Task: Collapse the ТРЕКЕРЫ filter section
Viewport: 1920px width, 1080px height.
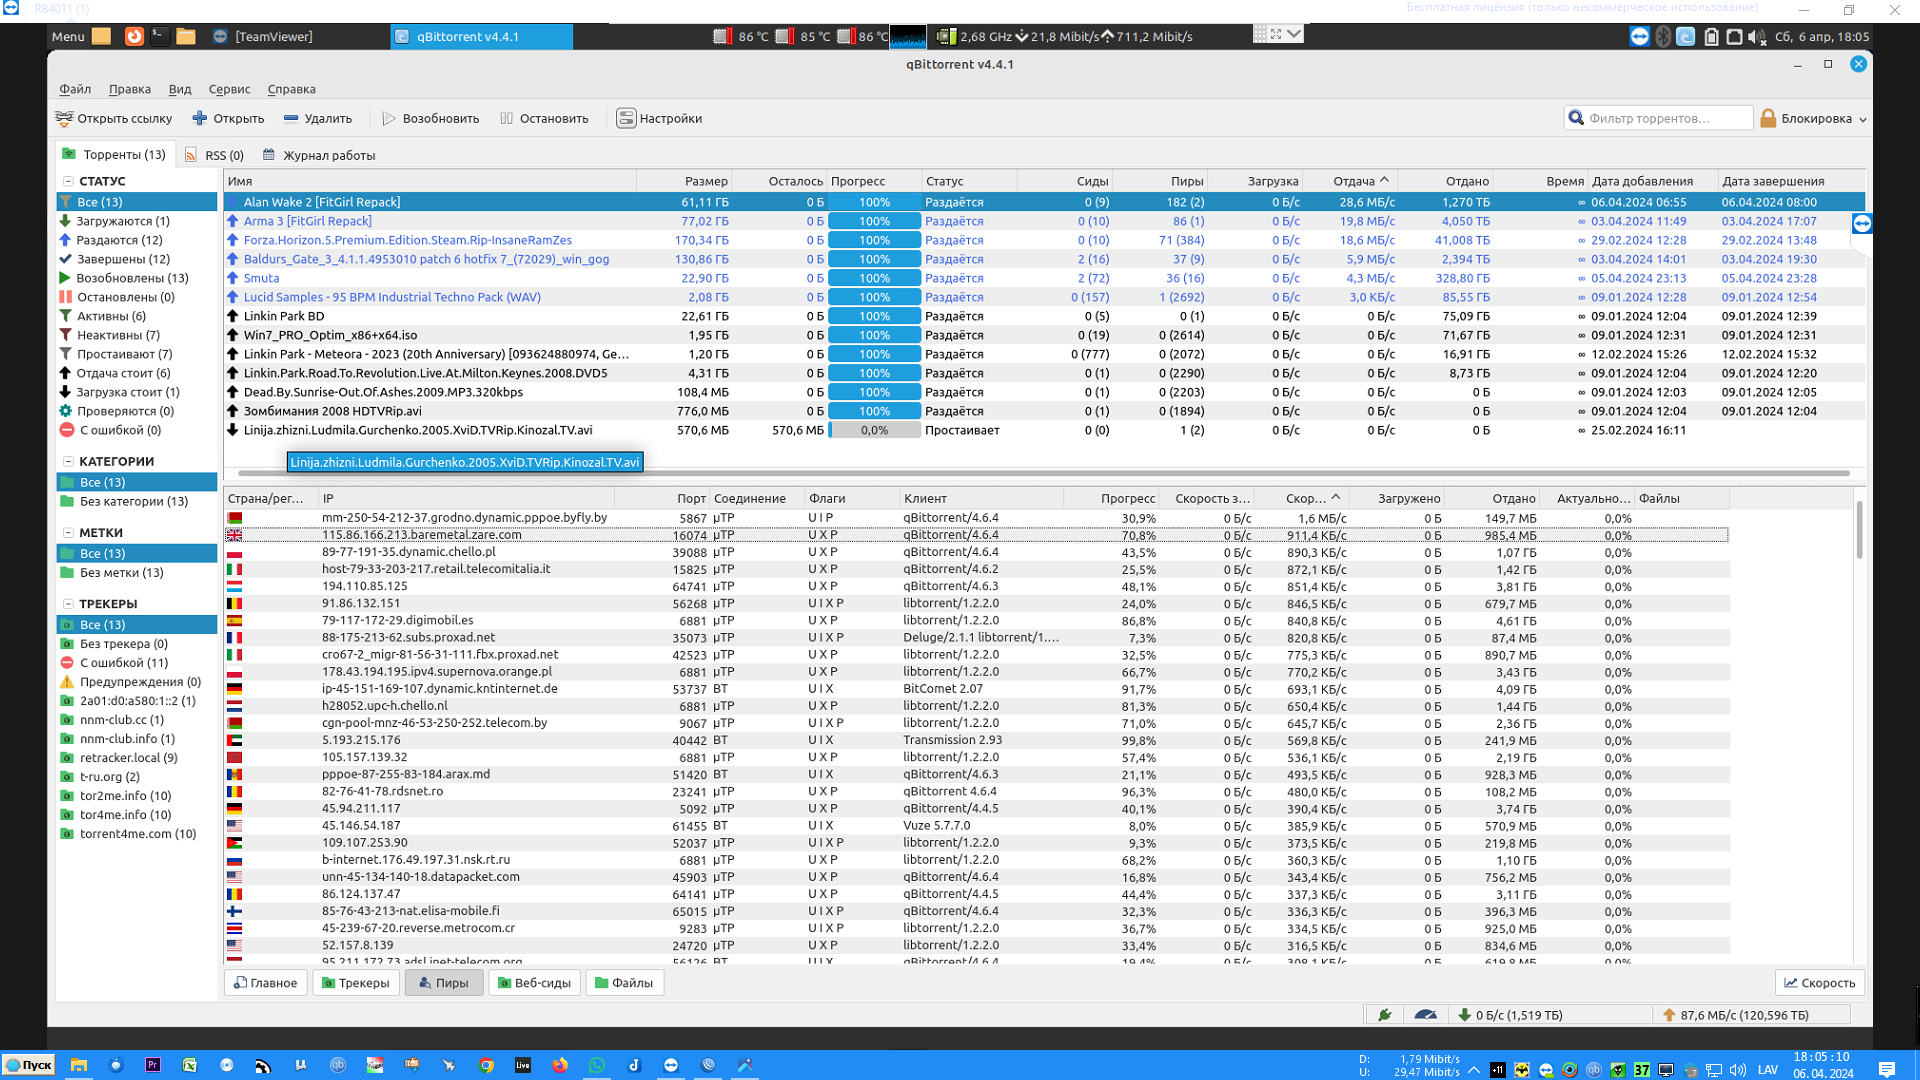Action: 68,604
